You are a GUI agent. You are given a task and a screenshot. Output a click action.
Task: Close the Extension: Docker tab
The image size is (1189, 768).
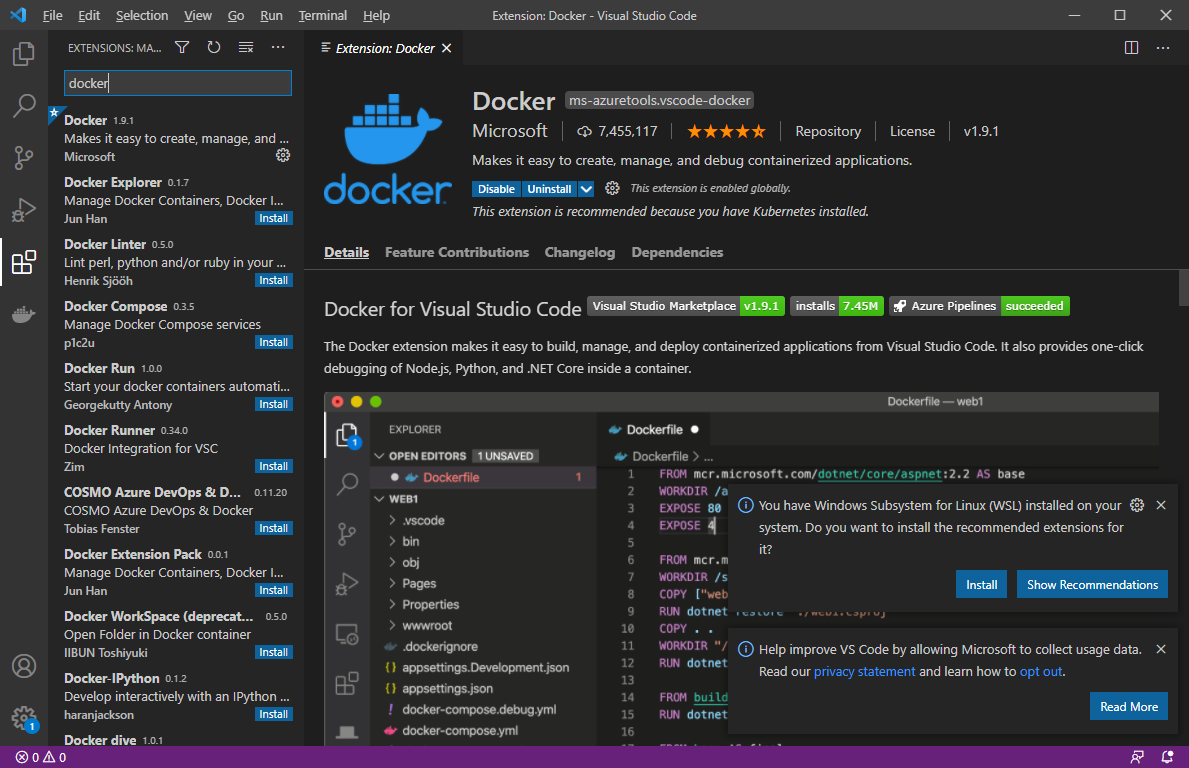click(447, 48)
